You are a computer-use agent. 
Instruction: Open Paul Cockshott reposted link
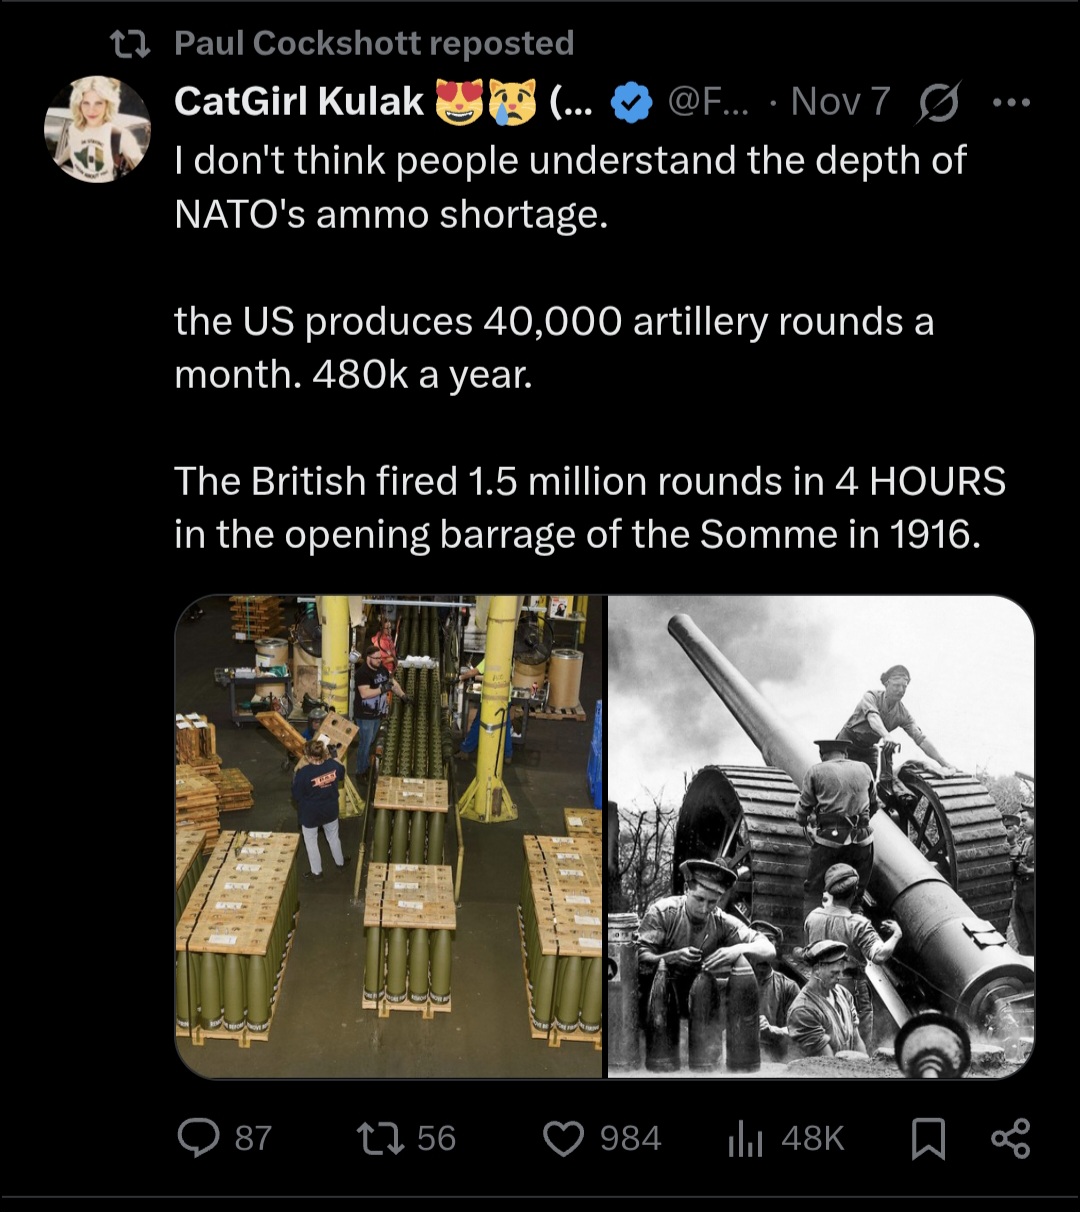(x=374, y=43)
